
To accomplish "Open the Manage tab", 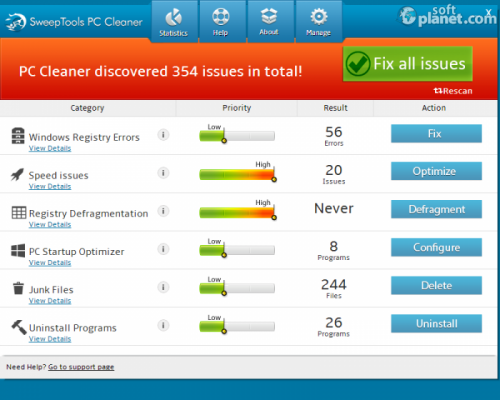I will pos(318,22).
